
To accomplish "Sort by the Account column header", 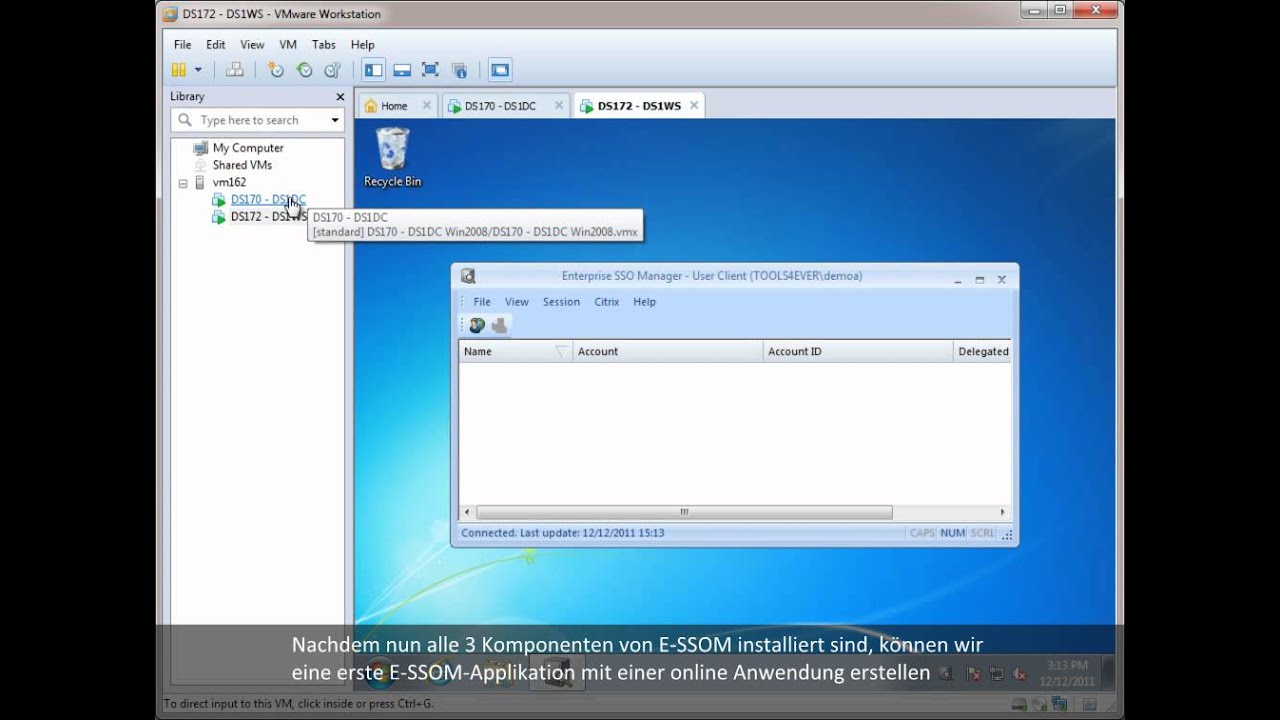I will pyautogui.click(x=668, y=351).
